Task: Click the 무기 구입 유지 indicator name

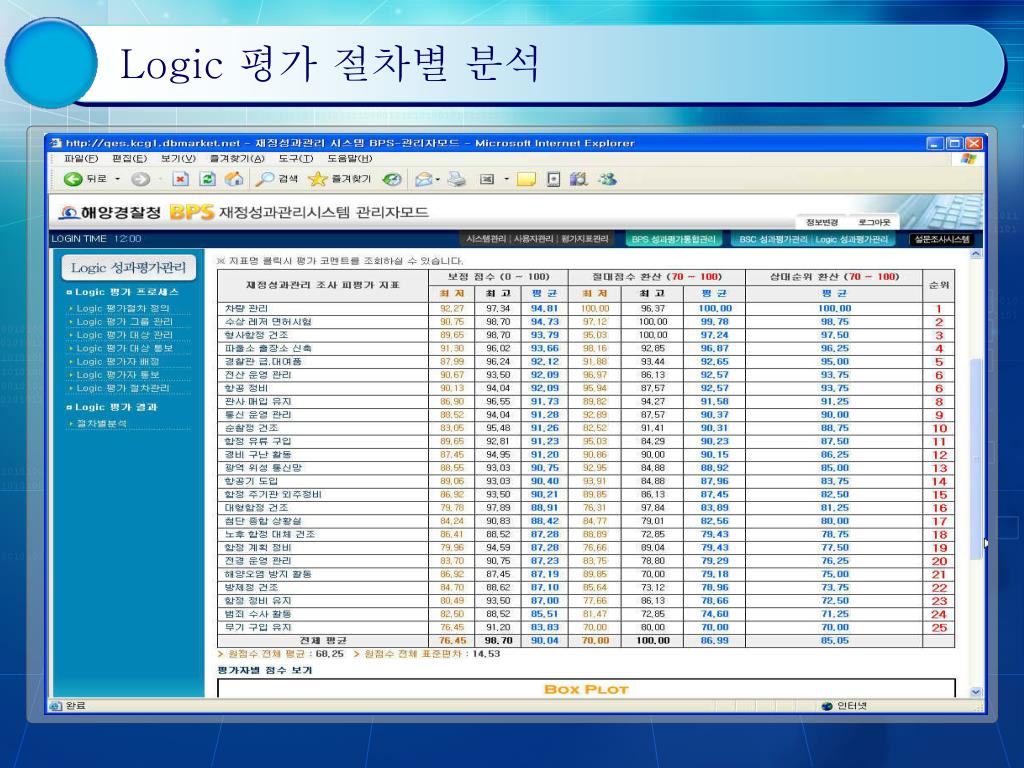Action: pos(257,627)
